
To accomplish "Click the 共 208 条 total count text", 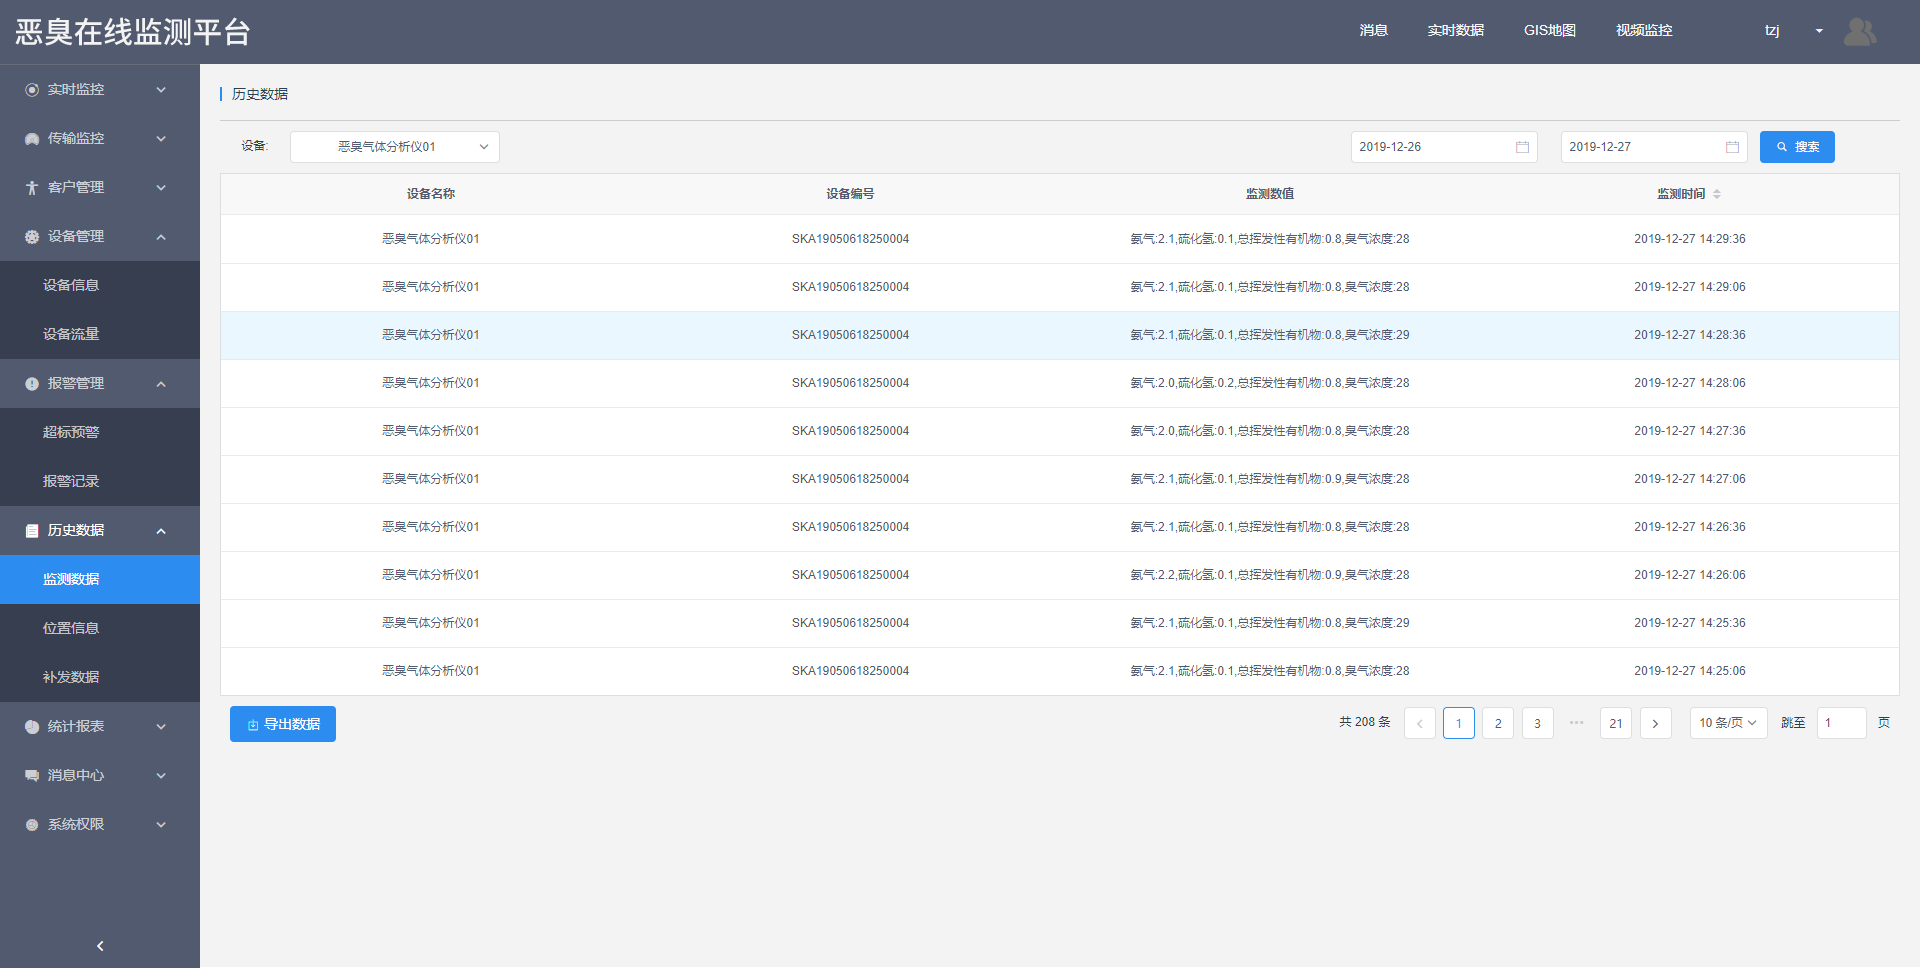I will tap(1365, 722).
